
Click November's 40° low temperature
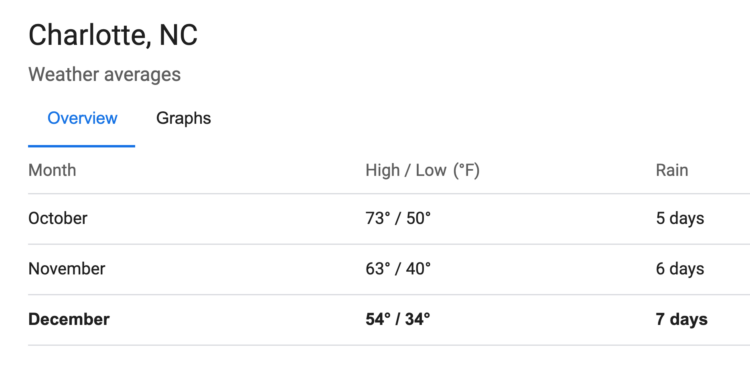pos(419,269)
